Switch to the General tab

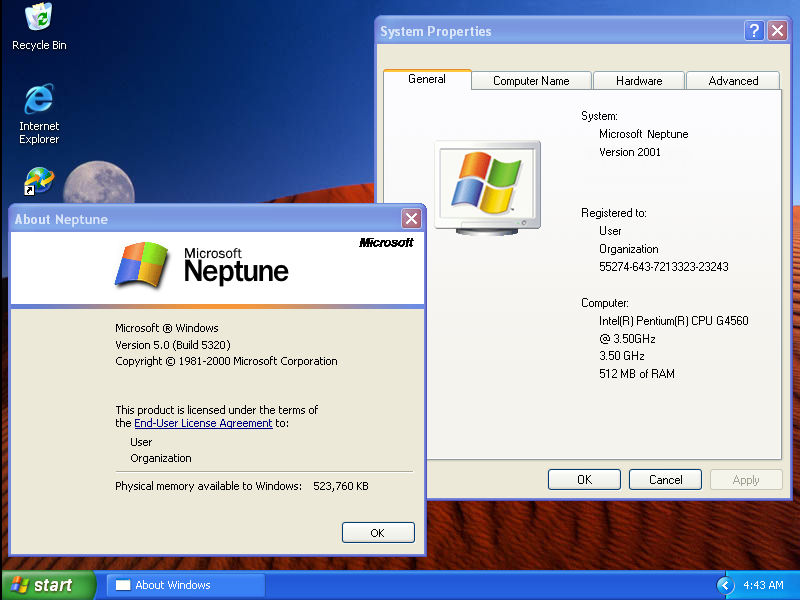pyautogui.click(x=427, y=79)
